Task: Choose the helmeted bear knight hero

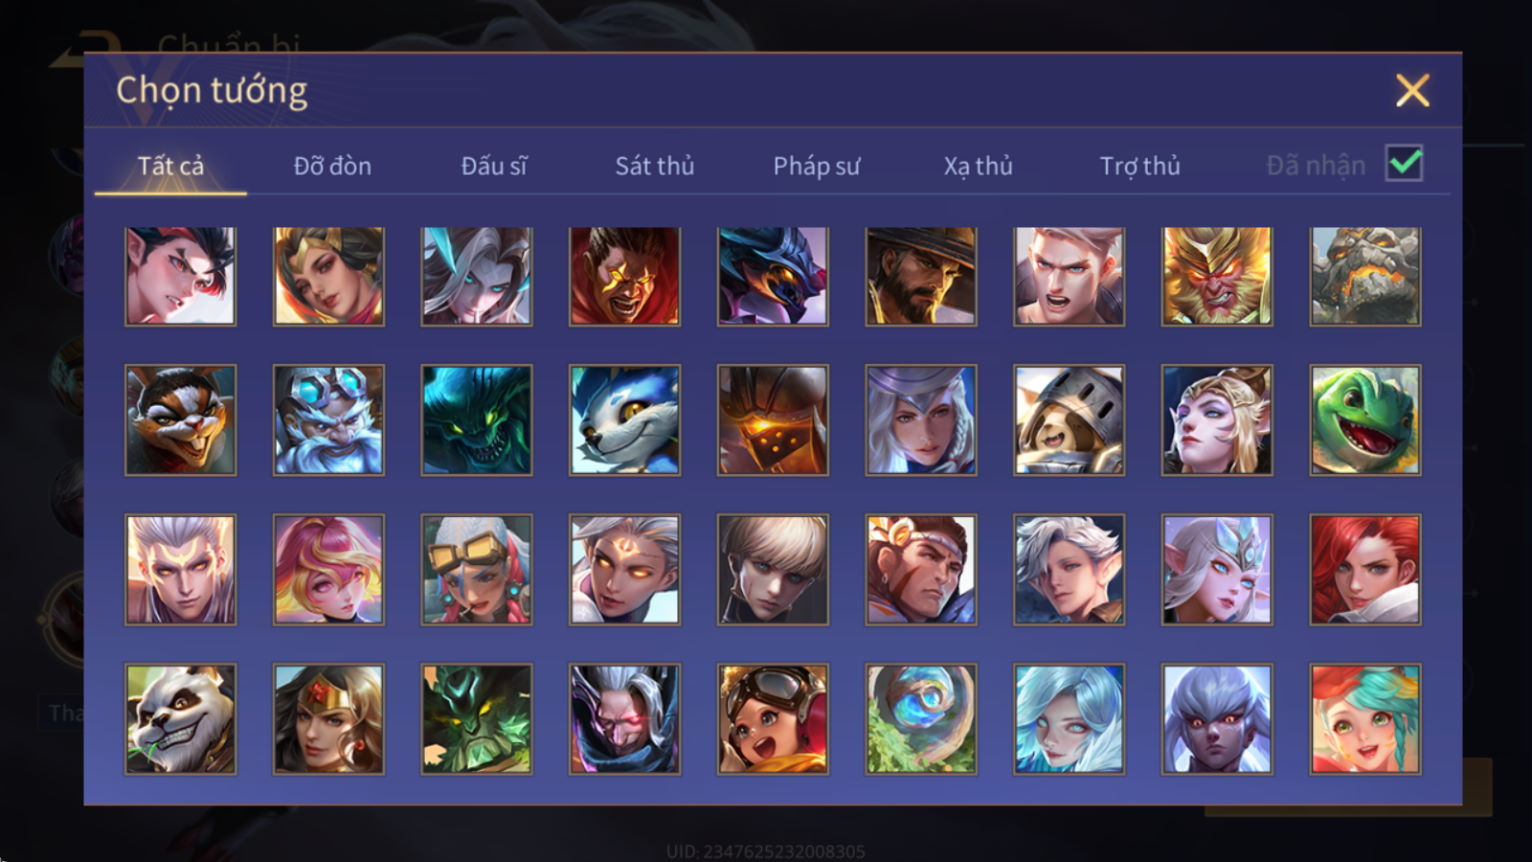Action: pos(1069,420)
